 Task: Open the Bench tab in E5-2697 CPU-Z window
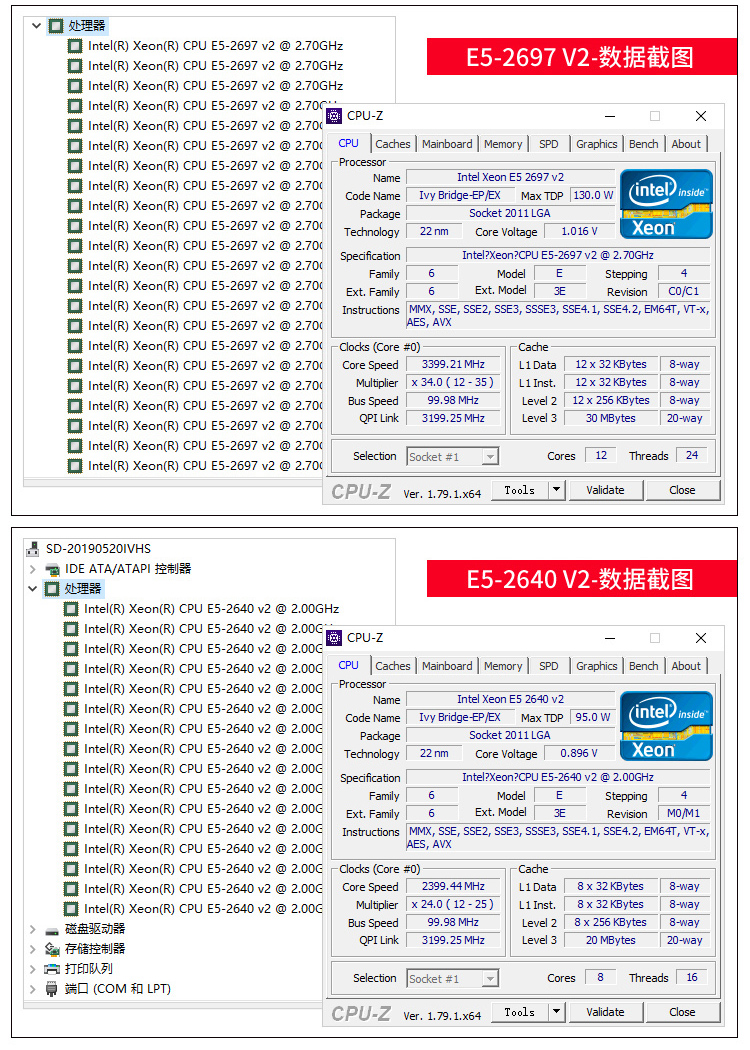click(644, 144)
